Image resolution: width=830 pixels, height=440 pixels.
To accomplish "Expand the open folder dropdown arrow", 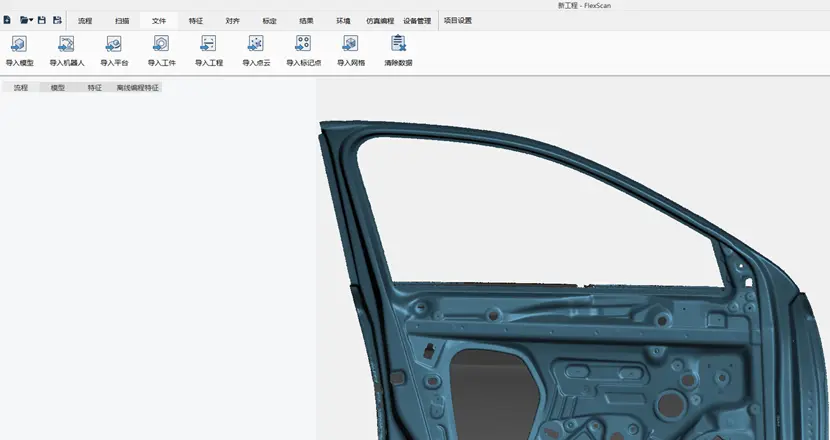I will tap(32, 20).
